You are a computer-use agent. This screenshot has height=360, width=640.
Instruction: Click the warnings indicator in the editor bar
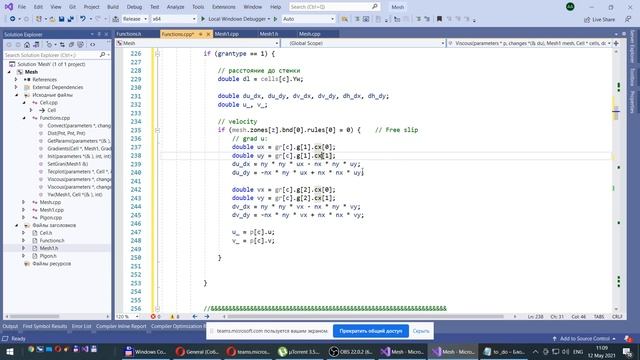(x=175, y=316)
